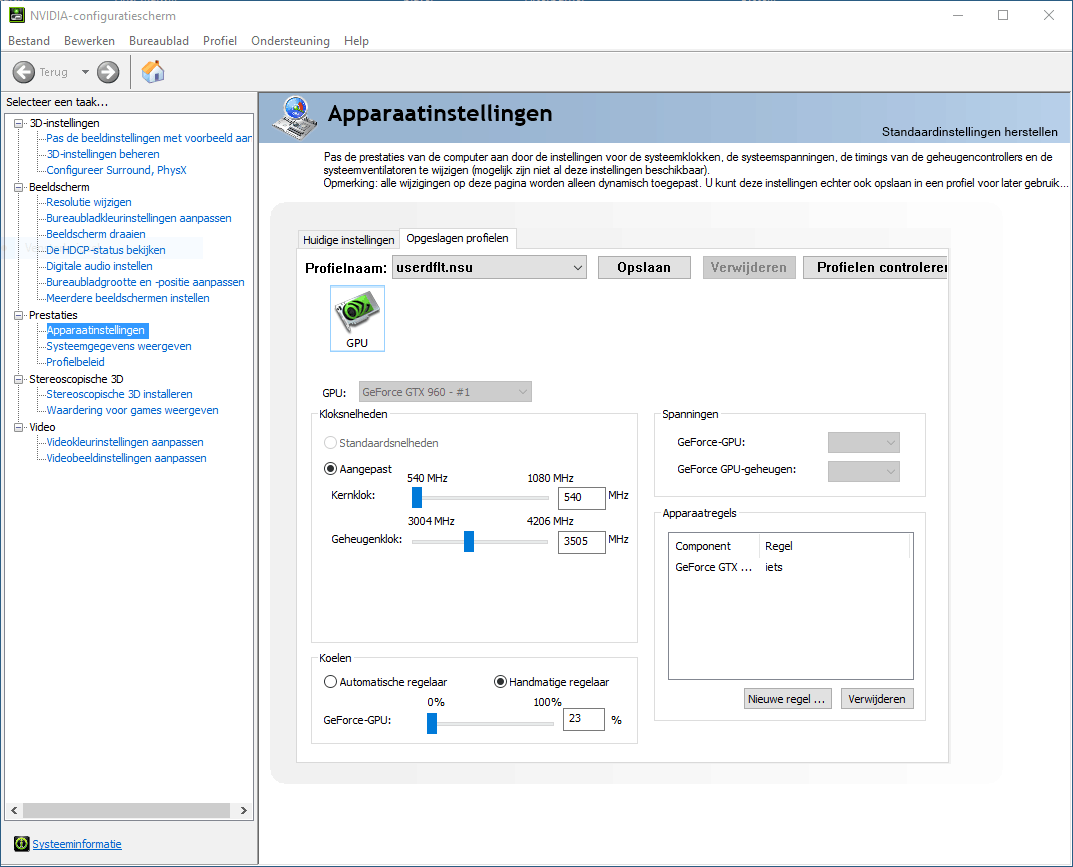
Task: Click the Systeeminformatie icon at bottom left
Action: click(x=22, y=844)
